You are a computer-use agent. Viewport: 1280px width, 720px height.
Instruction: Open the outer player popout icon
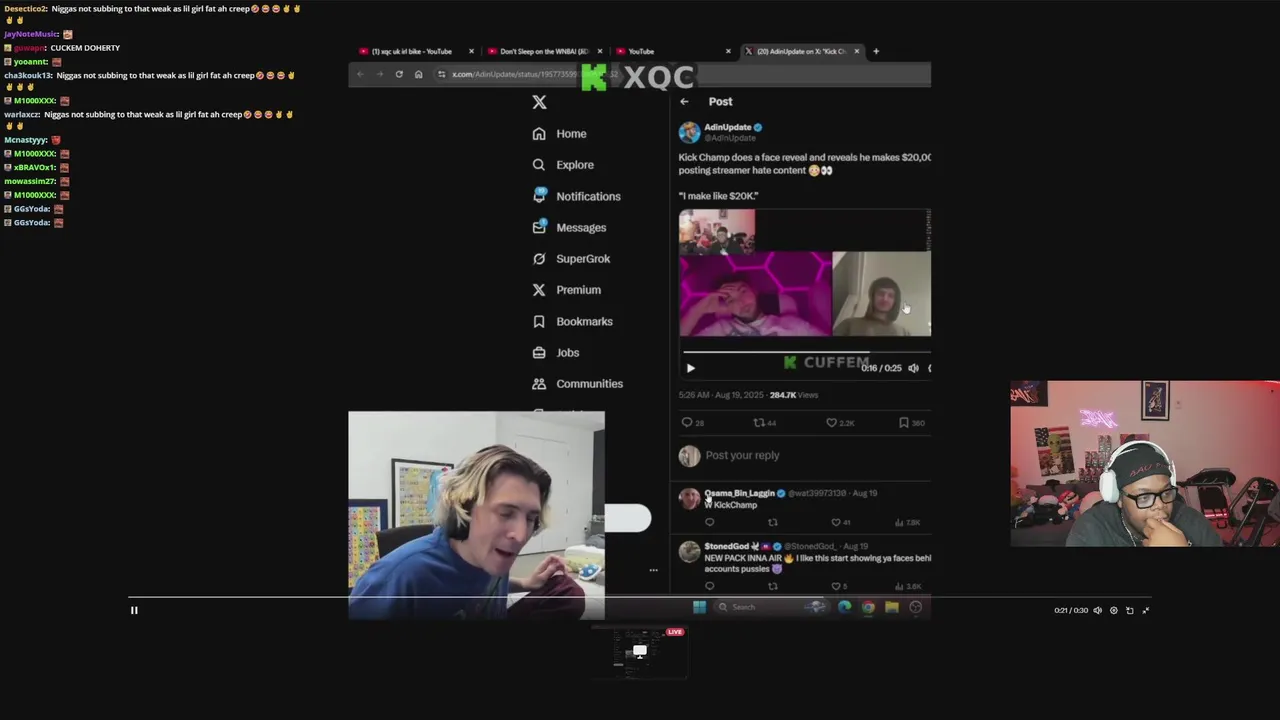click(1130, 610)
